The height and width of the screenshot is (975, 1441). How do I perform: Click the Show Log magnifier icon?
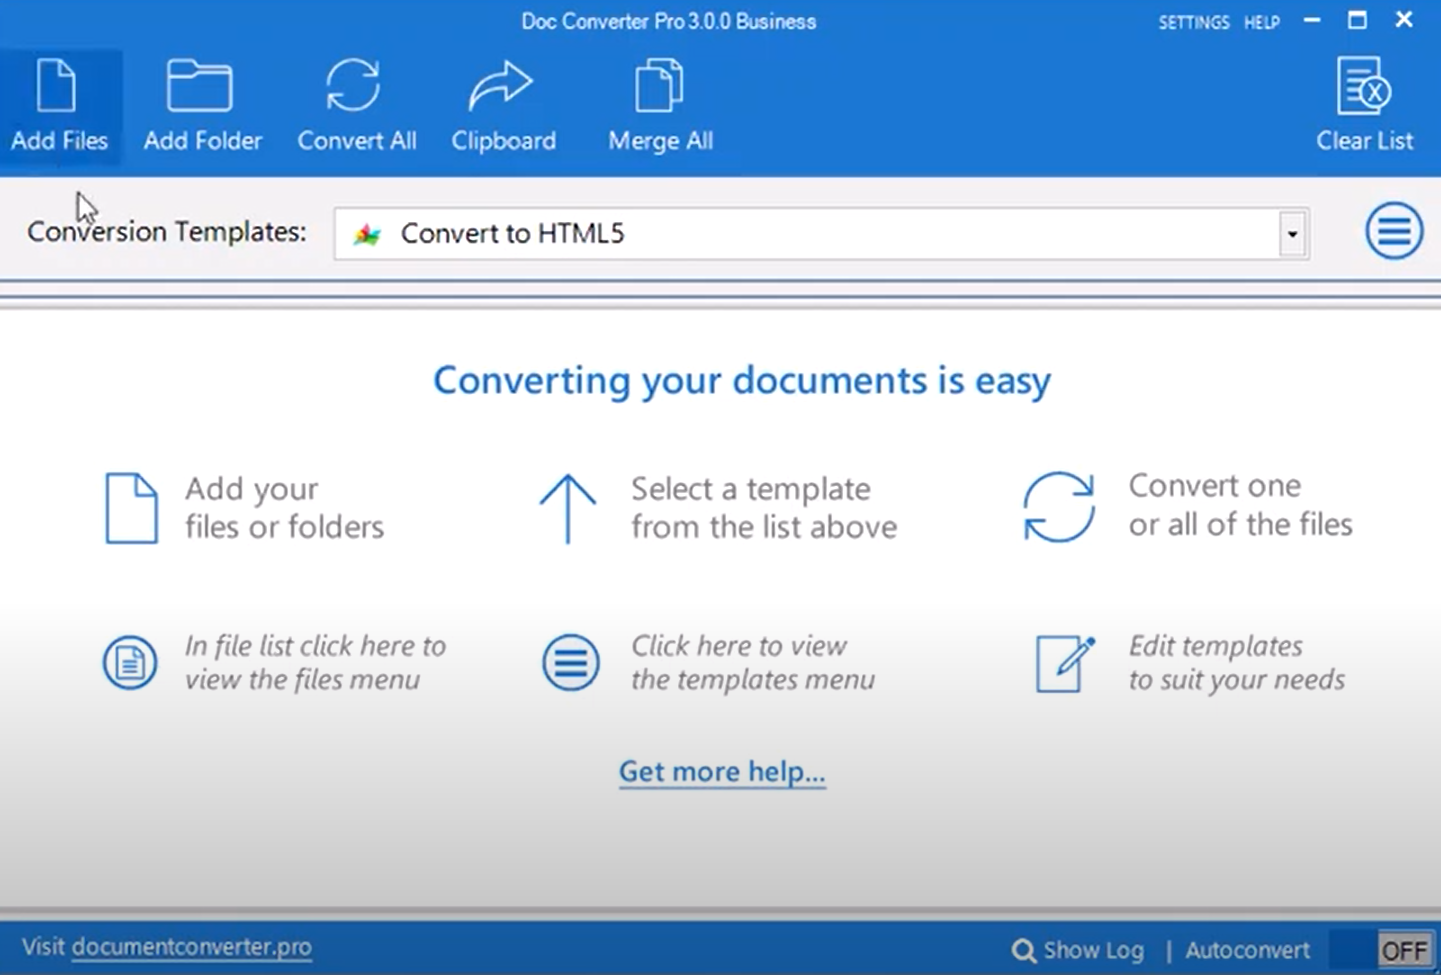(1023, 950)
